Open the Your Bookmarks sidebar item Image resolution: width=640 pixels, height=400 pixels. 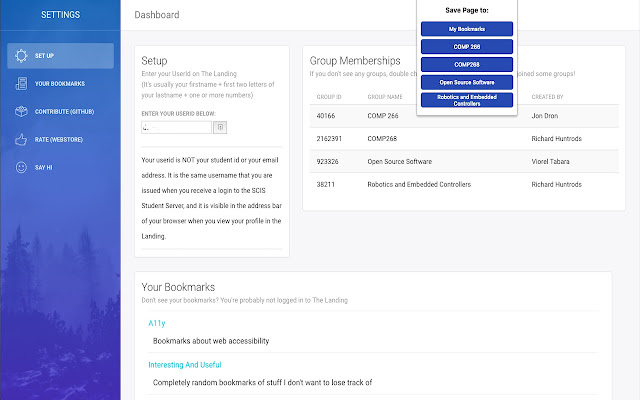[x=58, y=84]
